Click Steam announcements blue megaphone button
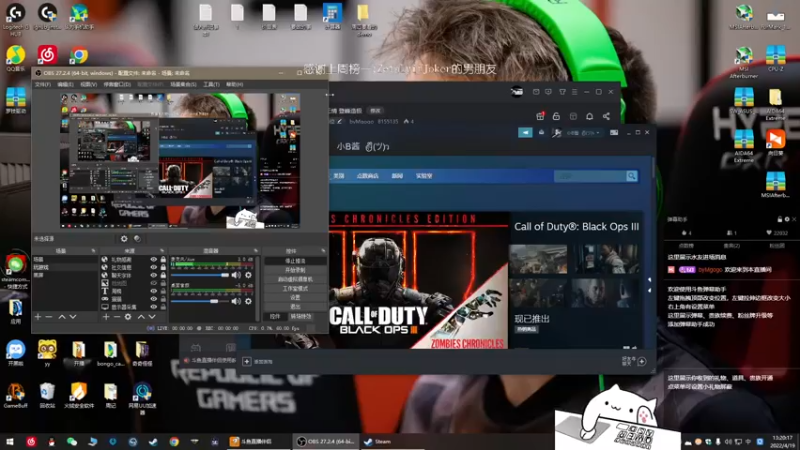Image resolution: width=800 pixels, height=450 pixels. [x=525, y=133]
